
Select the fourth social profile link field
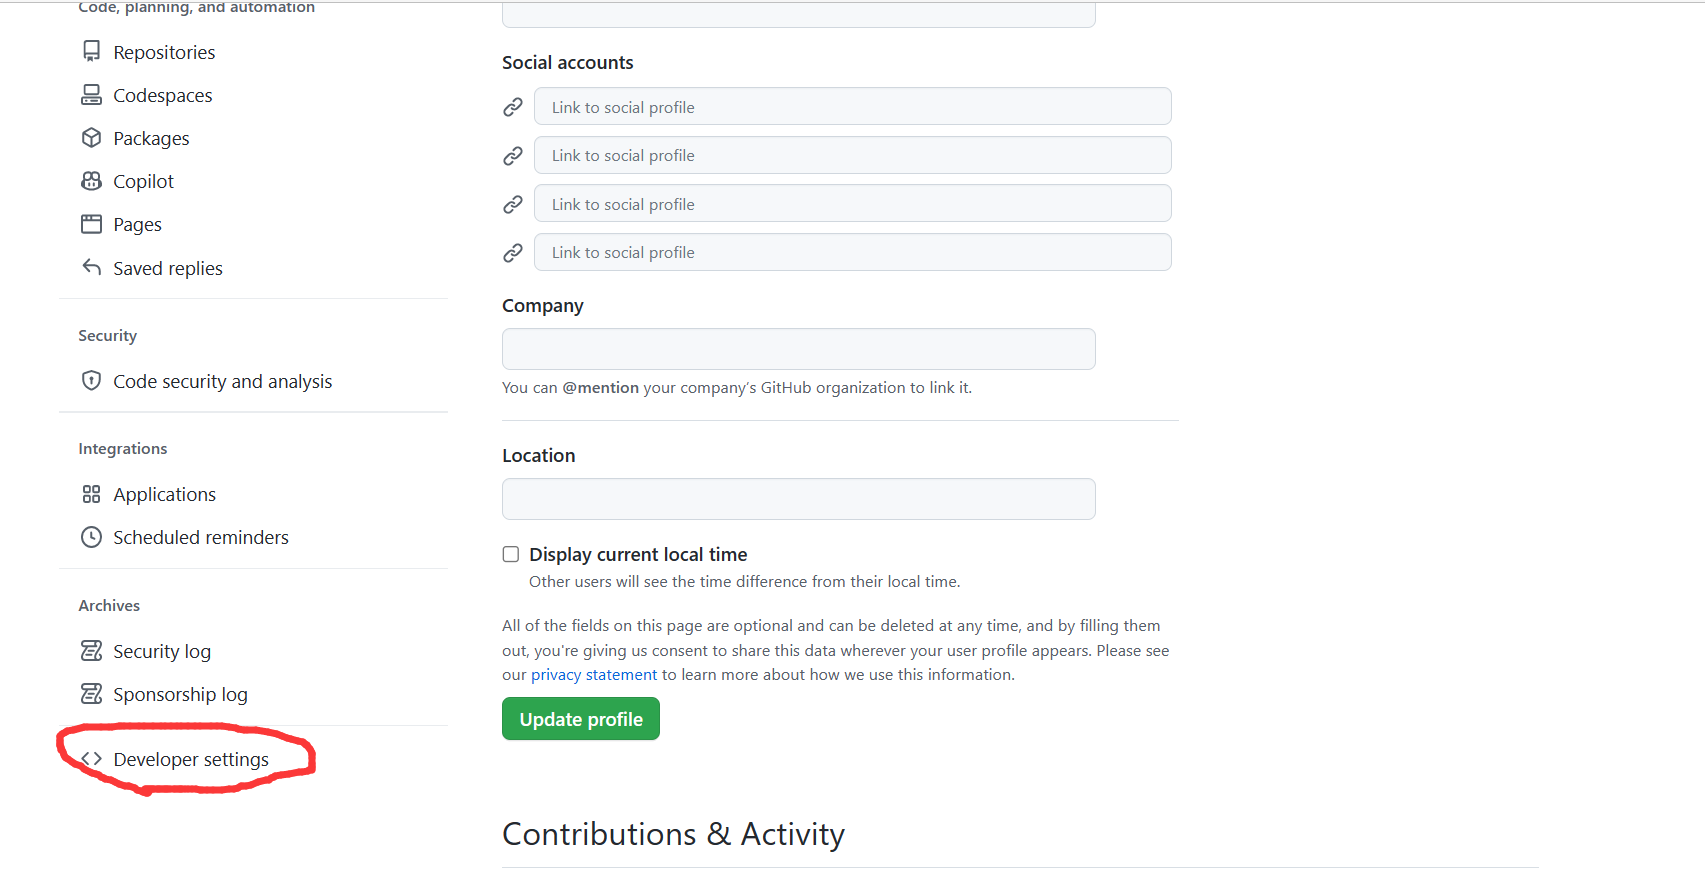(852, 252)
